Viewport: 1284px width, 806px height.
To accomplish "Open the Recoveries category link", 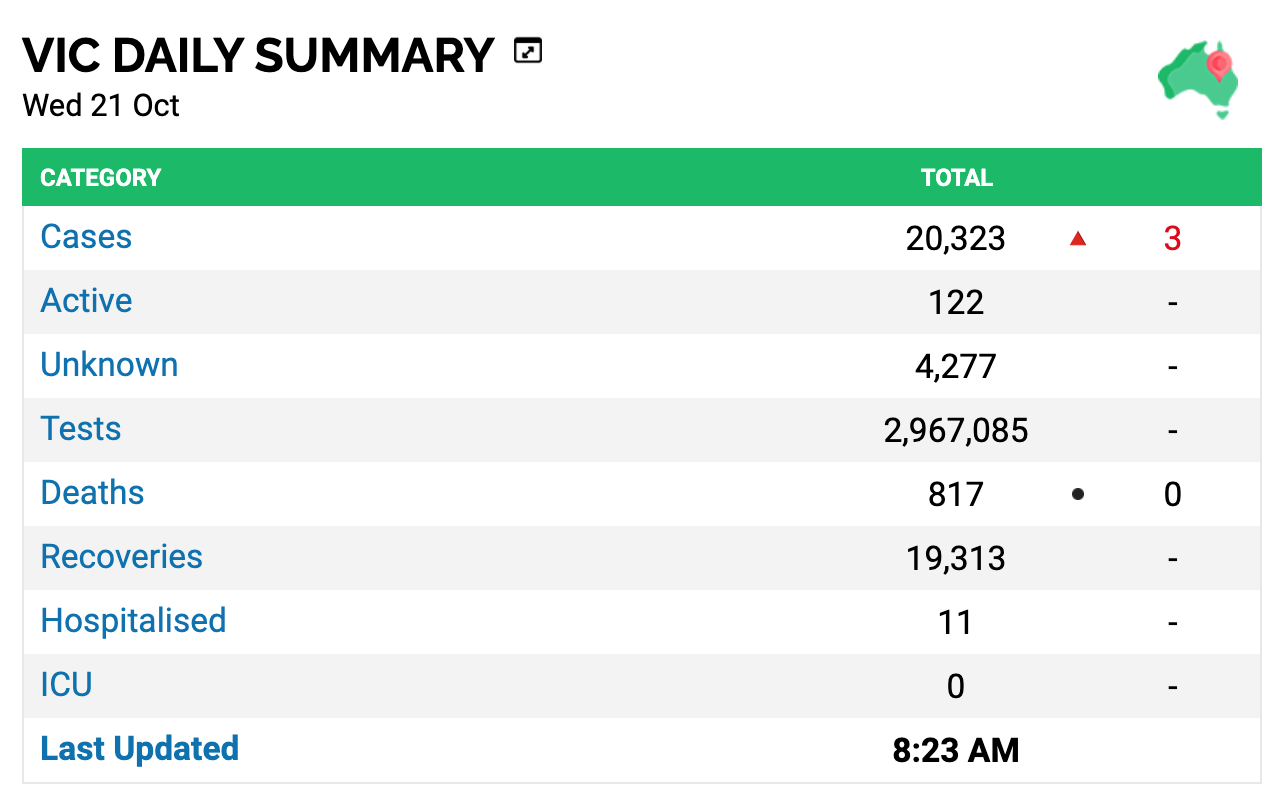I will [x=121, y=557].
